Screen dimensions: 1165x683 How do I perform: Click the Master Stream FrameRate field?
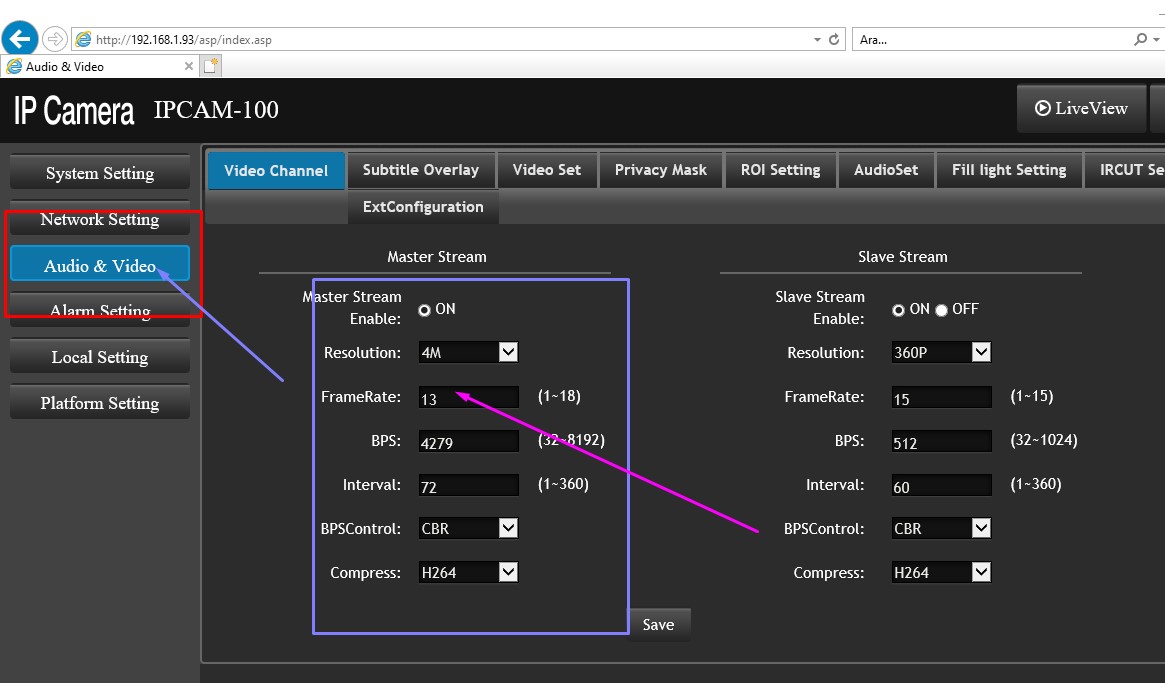(x=468, y=397)
